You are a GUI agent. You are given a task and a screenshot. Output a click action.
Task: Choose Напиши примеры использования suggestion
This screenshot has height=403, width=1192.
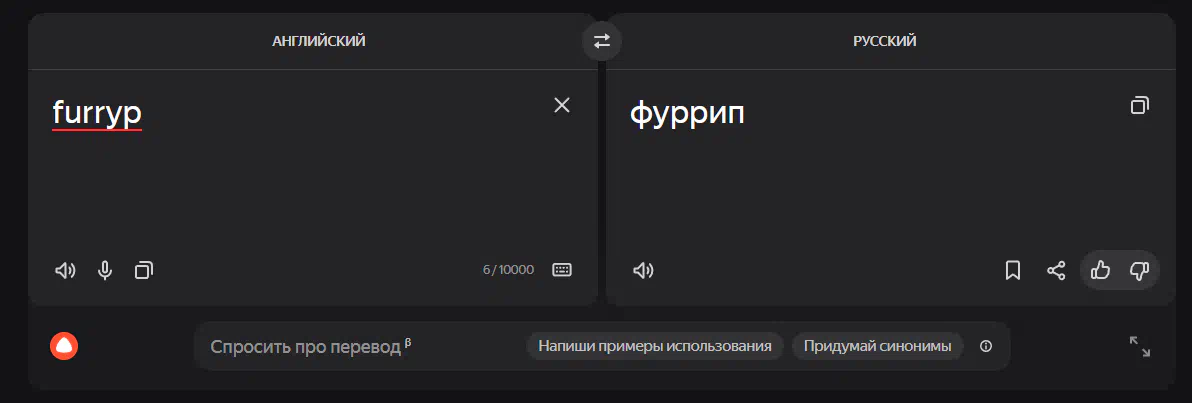655,346
